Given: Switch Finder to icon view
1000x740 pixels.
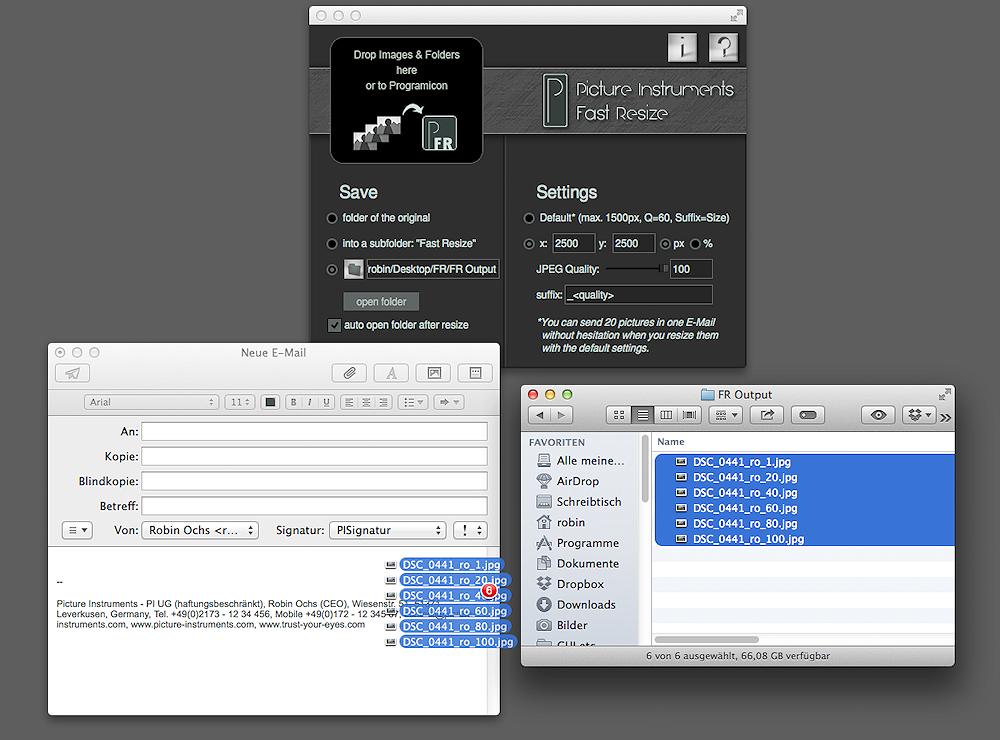Looking at the screenshot, I should [x=619, y=415].
